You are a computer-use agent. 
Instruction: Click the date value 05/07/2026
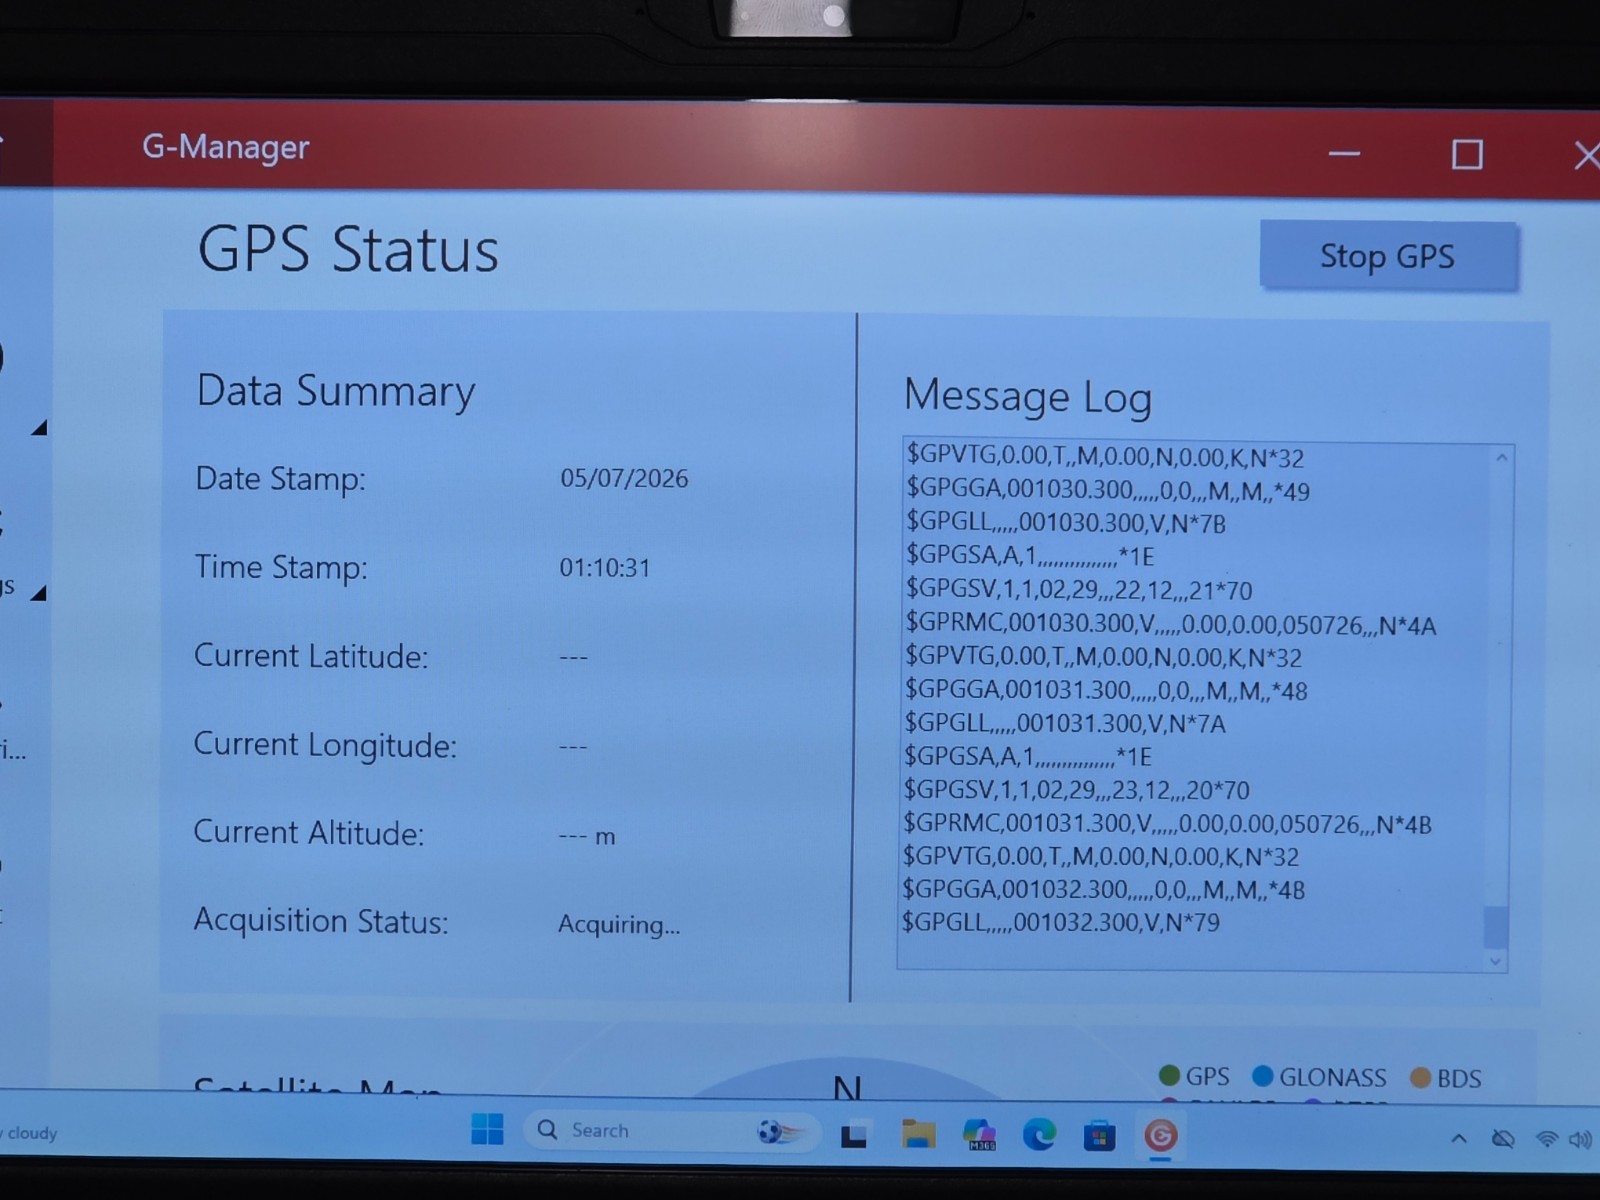tap(624, 478)
